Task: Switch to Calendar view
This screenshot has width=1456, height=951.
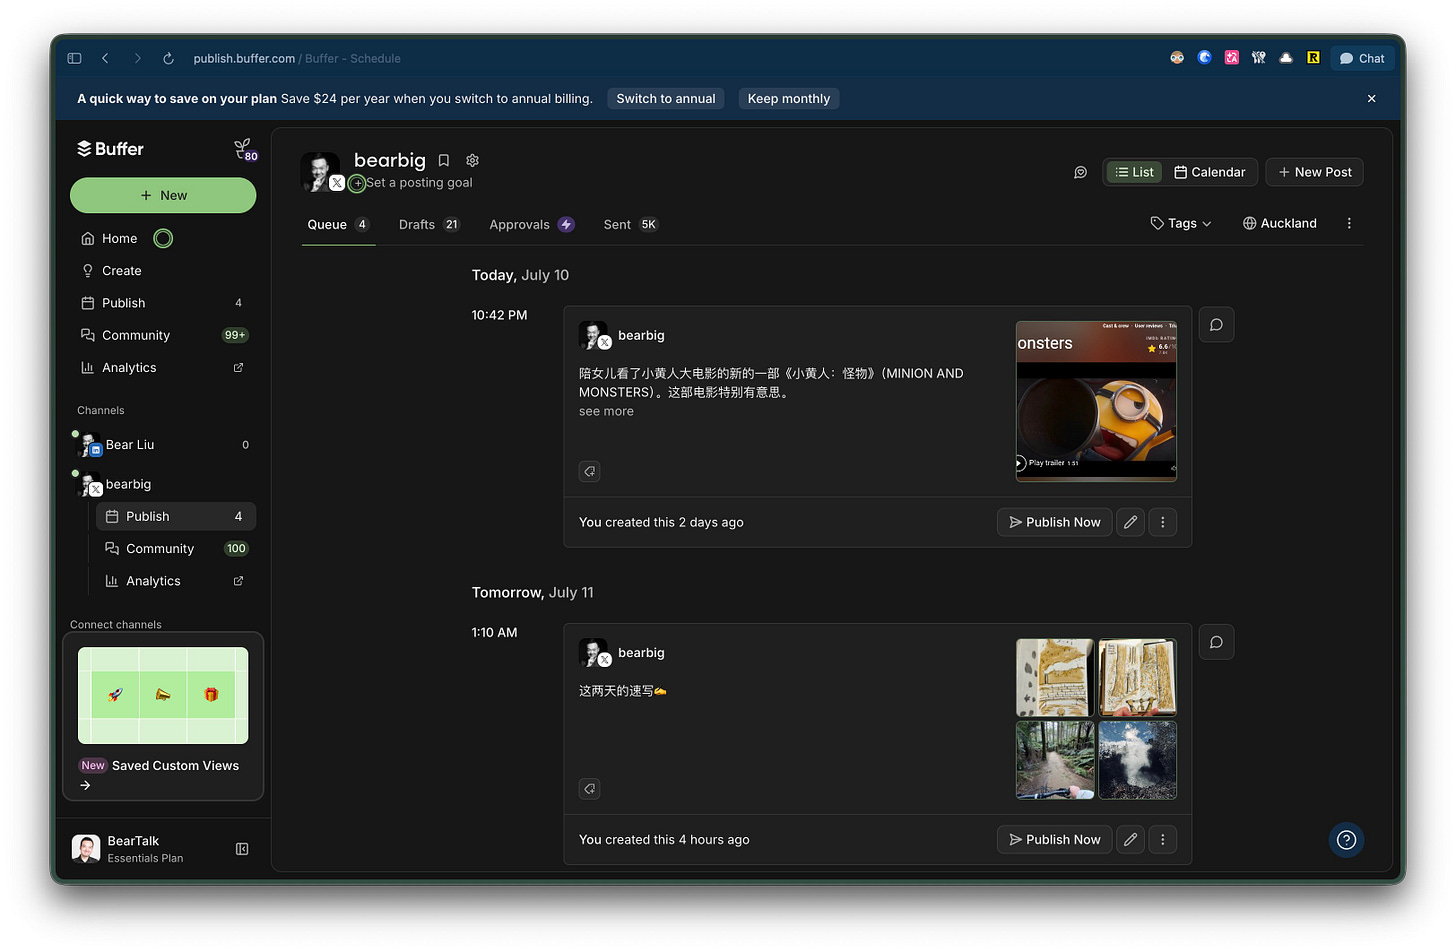Action: [x=1210, y=172]
